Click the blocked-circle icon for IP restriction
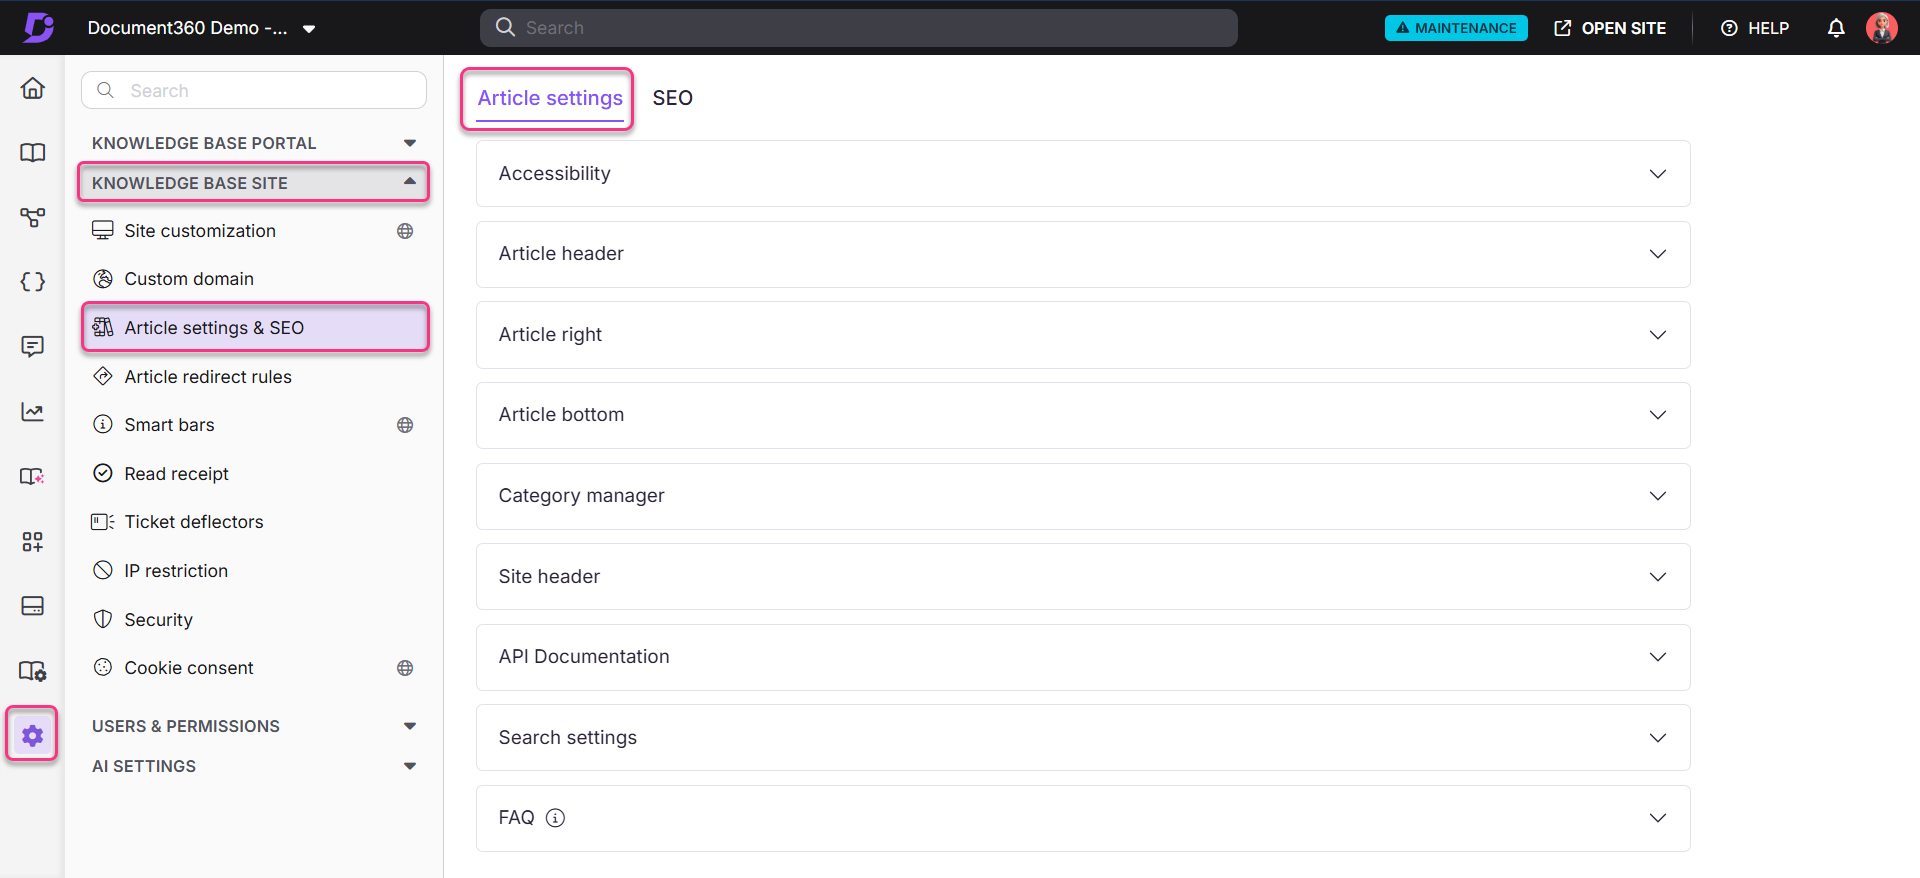The height and width of the screenshot is (878, 1920). 103,570
